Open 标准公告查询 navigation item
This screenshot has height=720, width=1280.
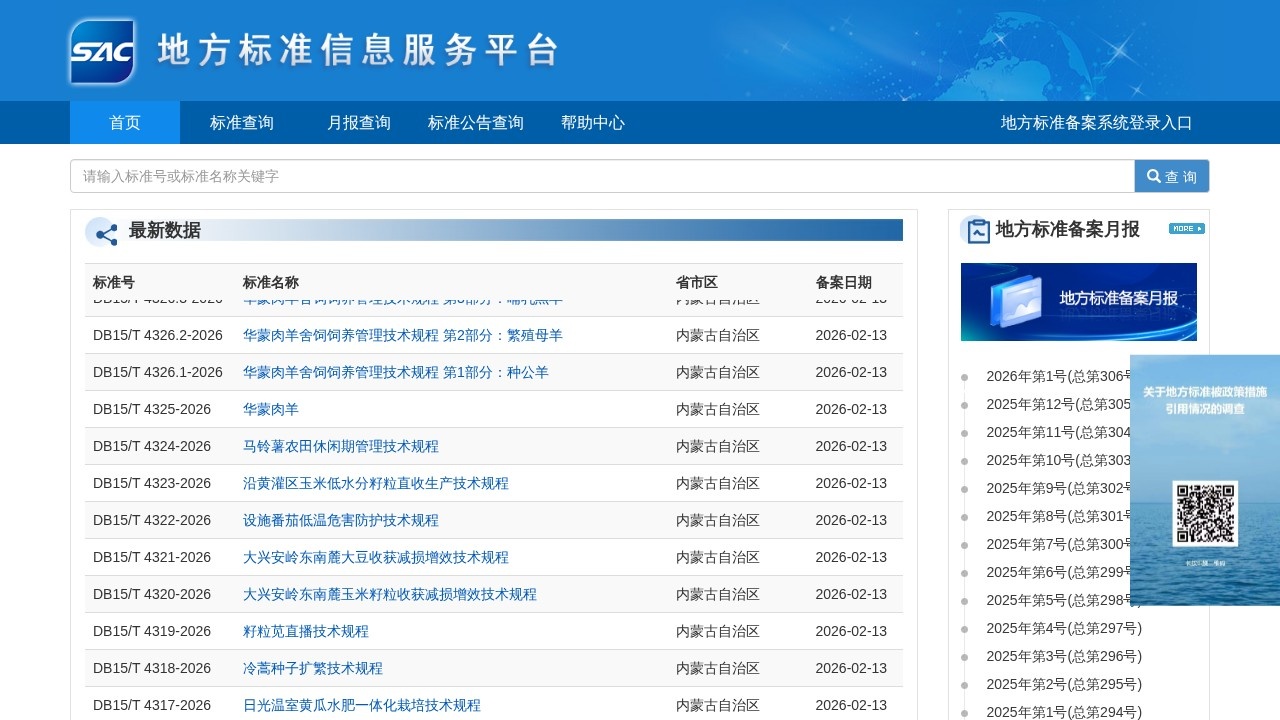click(x=476, y=123)
